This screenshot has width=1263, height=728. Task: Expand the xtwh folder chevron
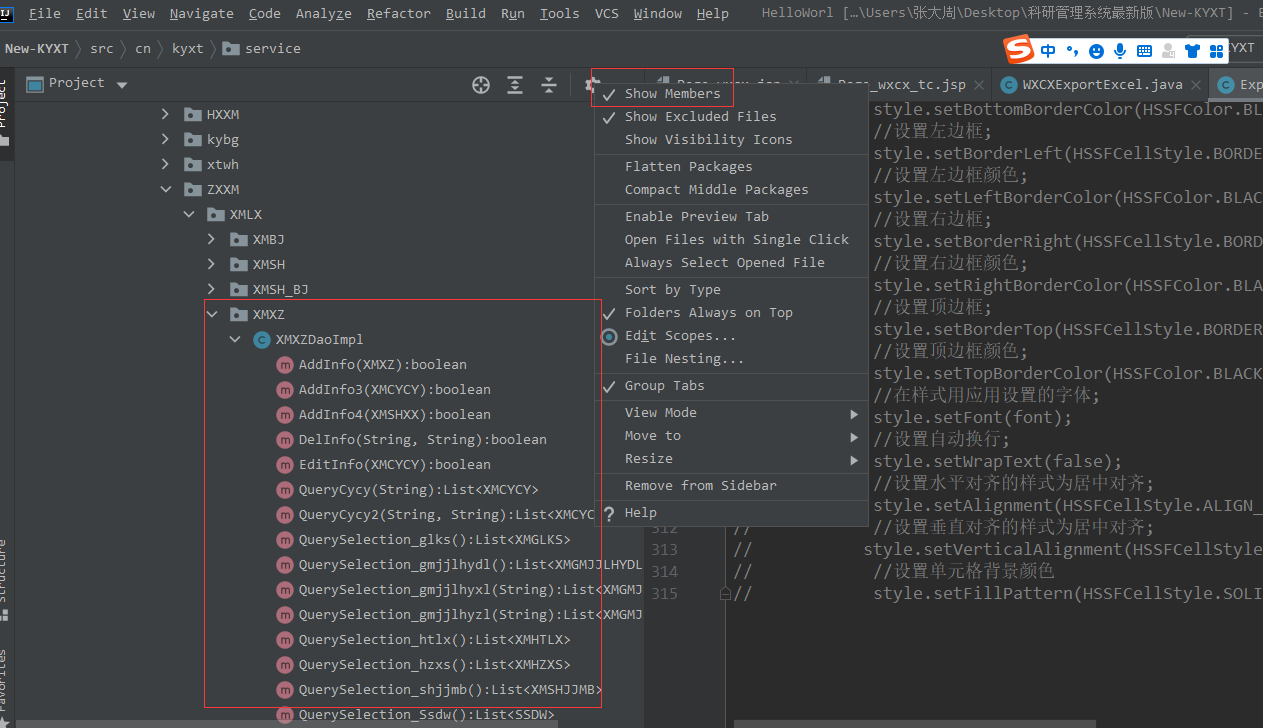[165, 165]
